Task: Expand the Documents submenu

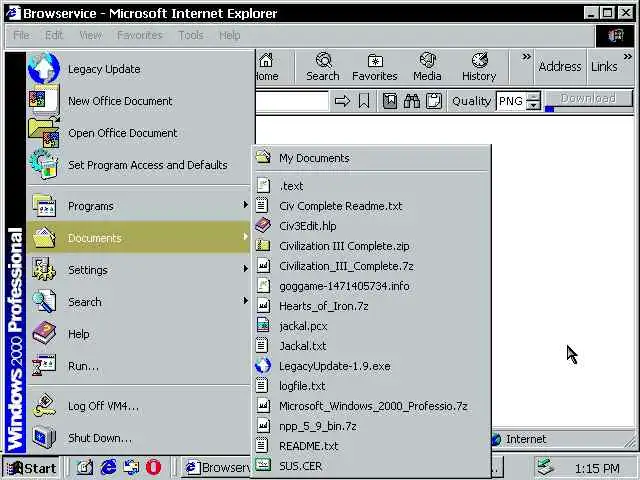Action: 138,238
